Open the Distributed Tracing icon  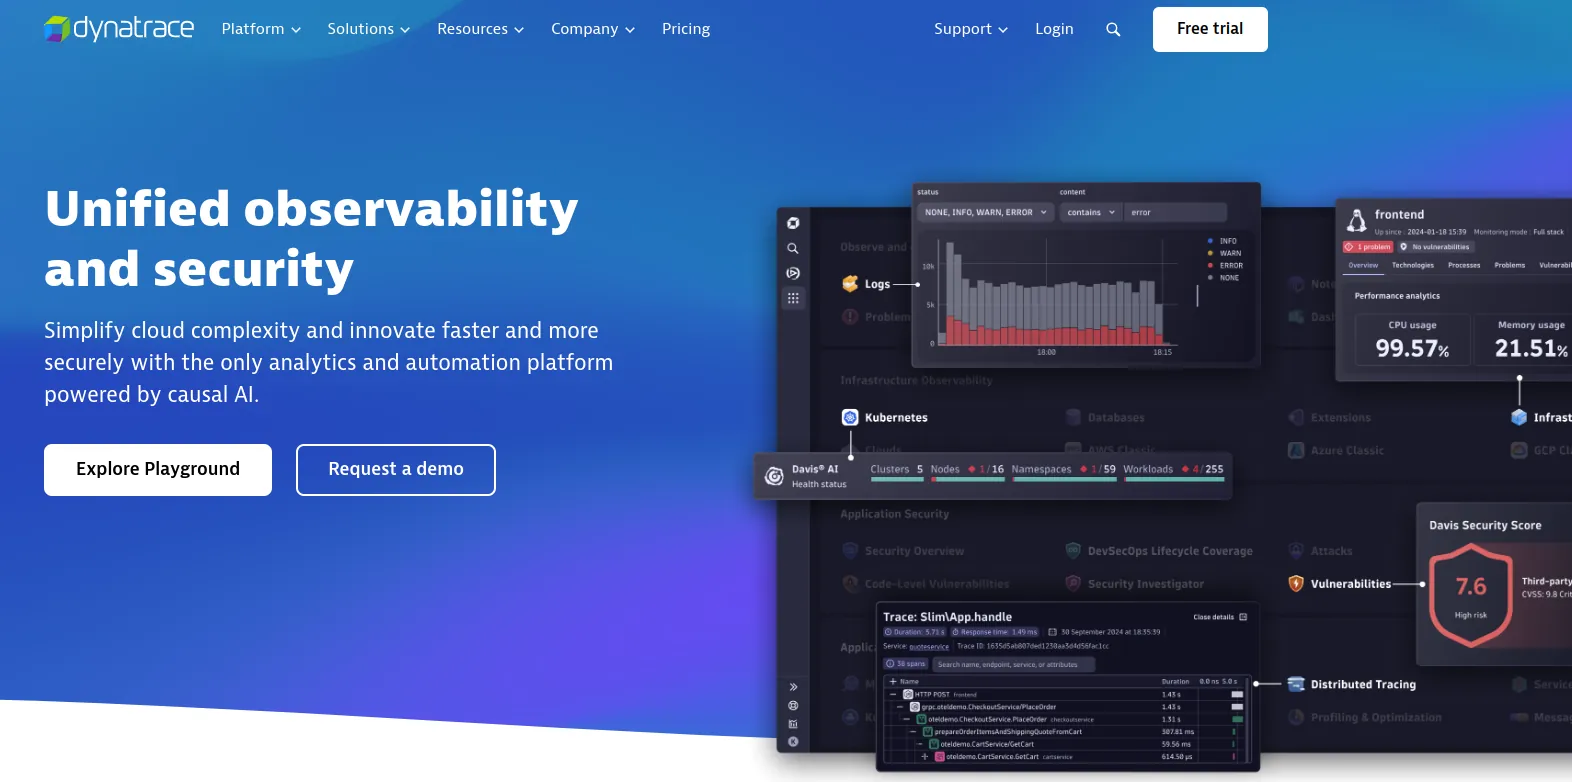(1296, 684)
